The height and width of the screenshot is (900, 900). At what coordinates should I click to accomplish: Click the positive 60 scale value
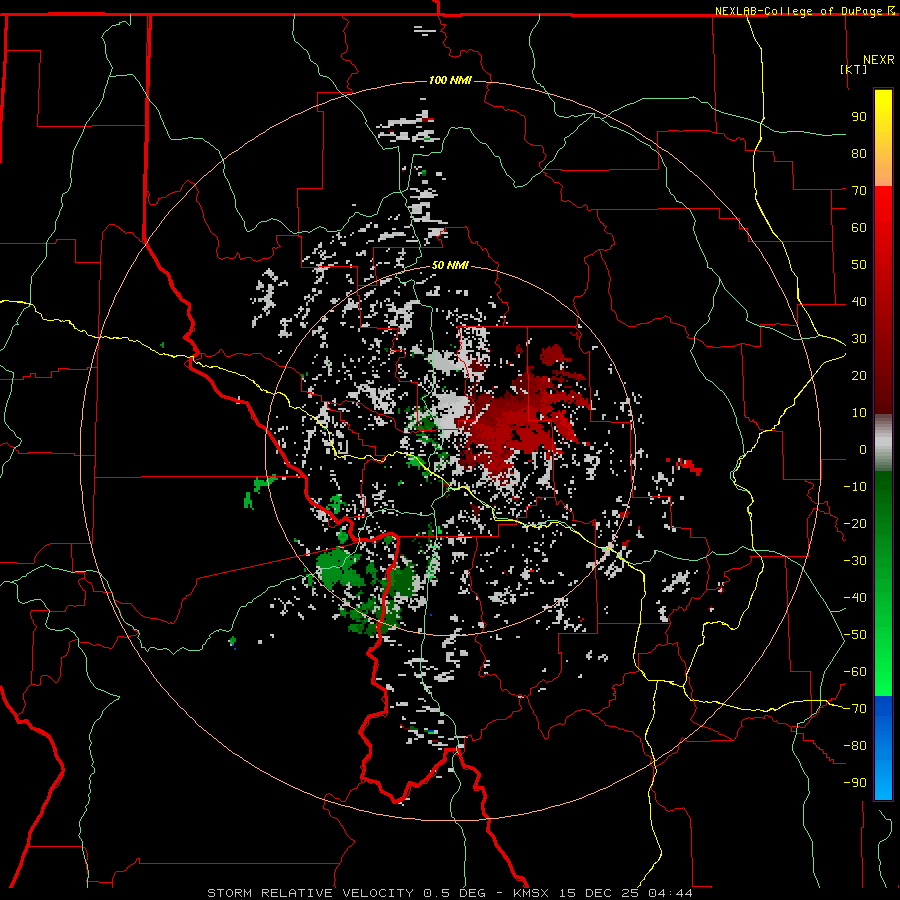859,228
